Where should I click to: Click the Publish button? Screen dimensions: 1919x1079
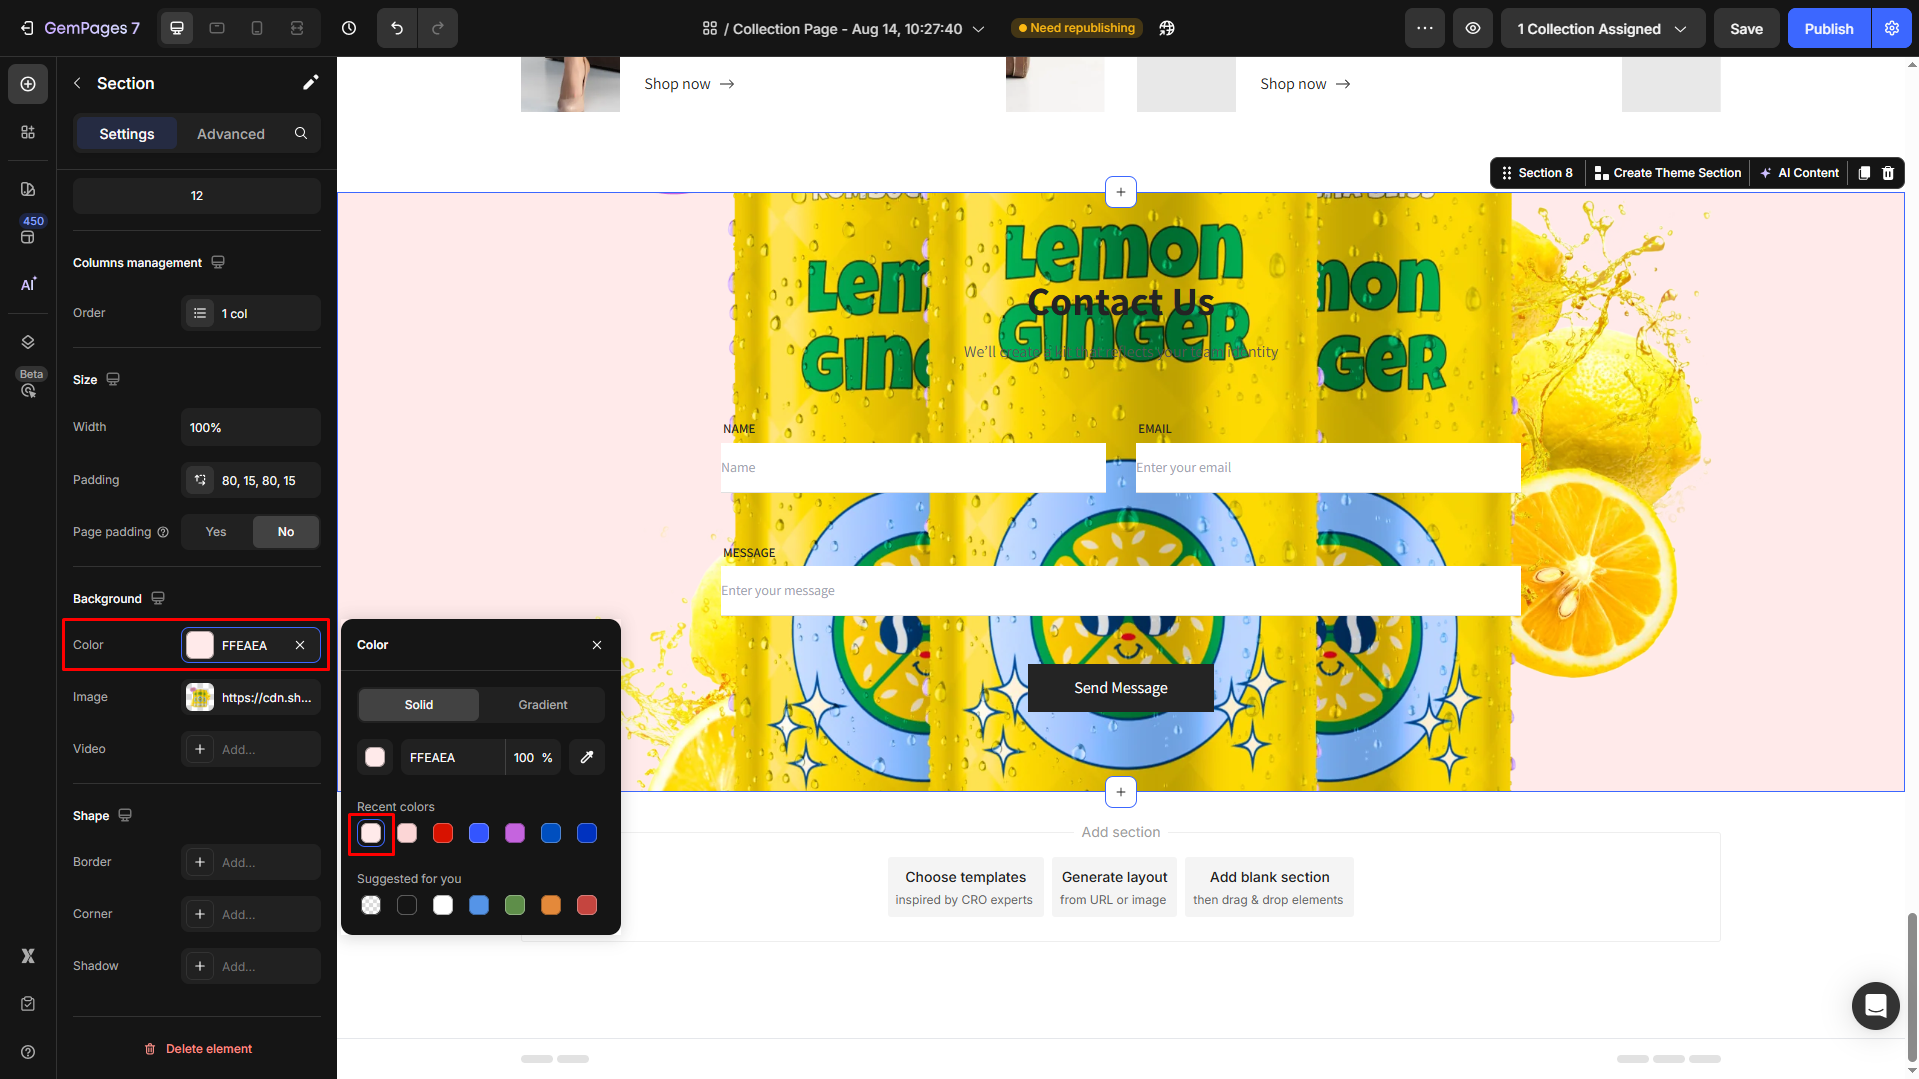pyautogui.click(x=1828, y=28)
